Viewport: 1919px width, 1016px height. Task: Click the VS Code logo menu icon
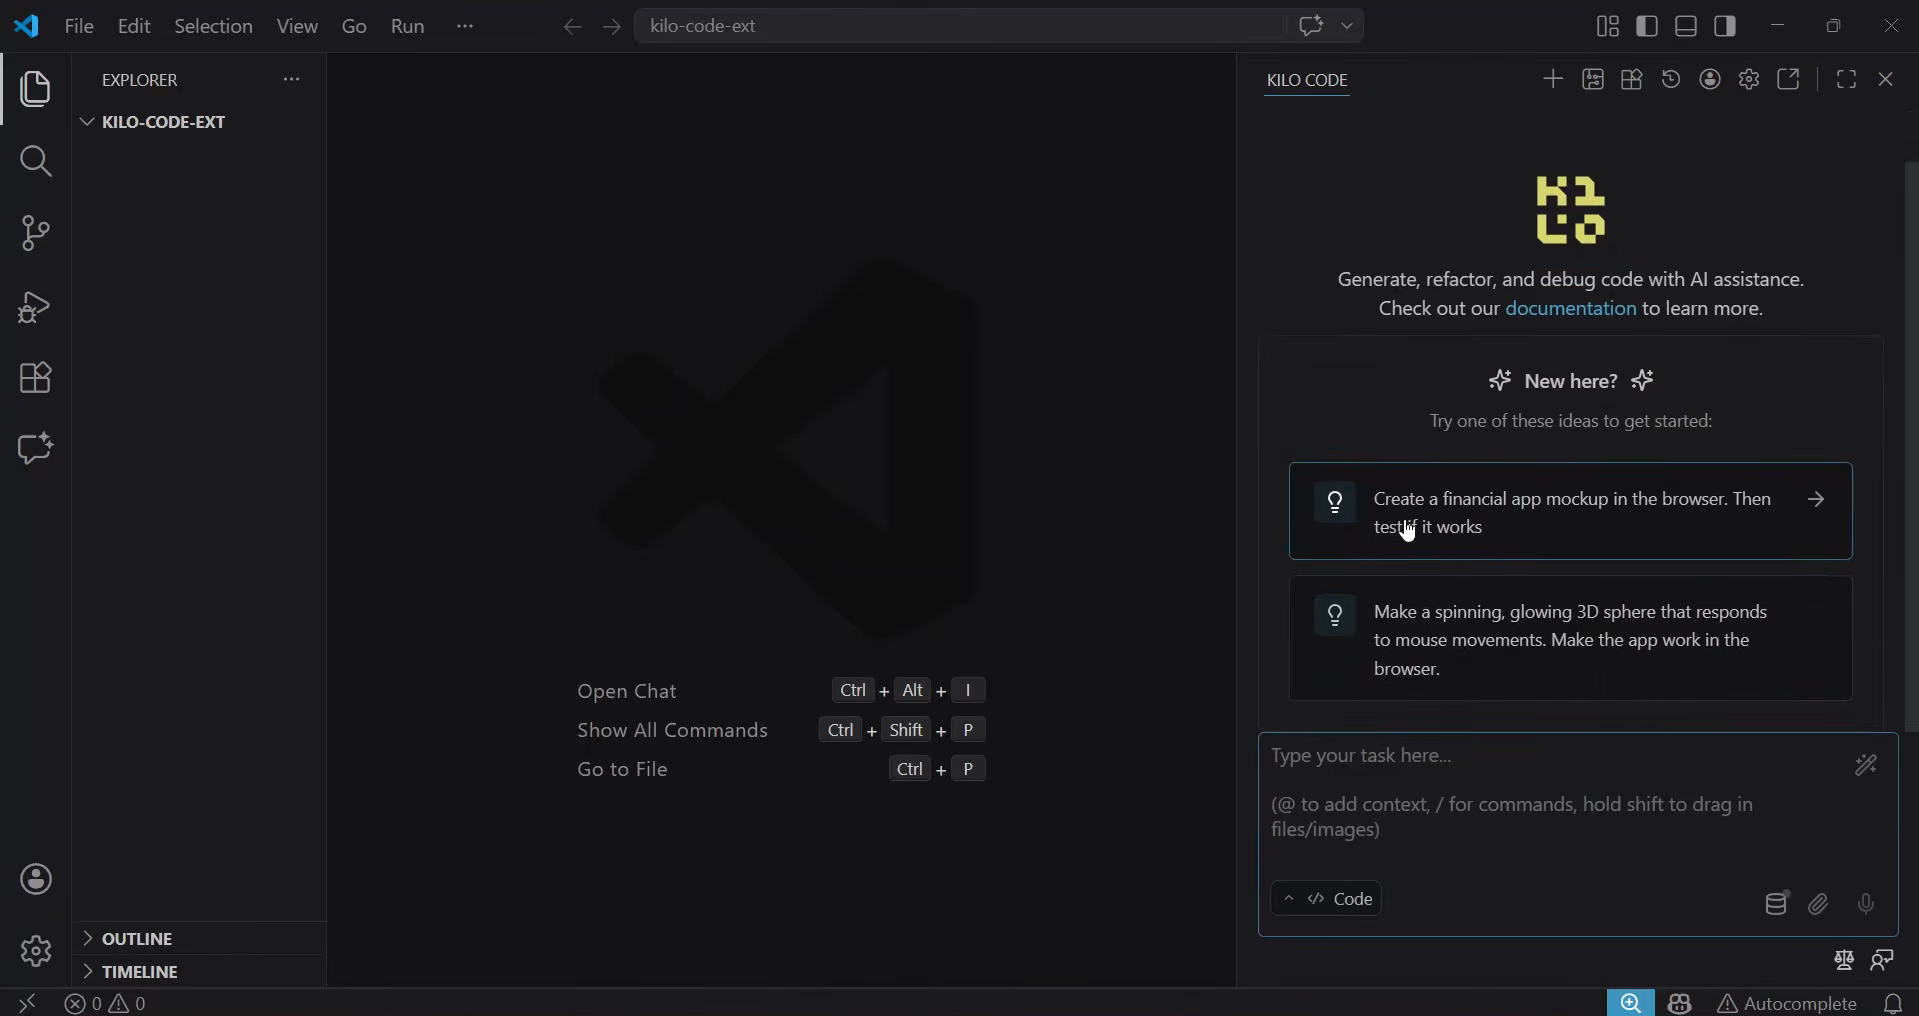(27, 26)
